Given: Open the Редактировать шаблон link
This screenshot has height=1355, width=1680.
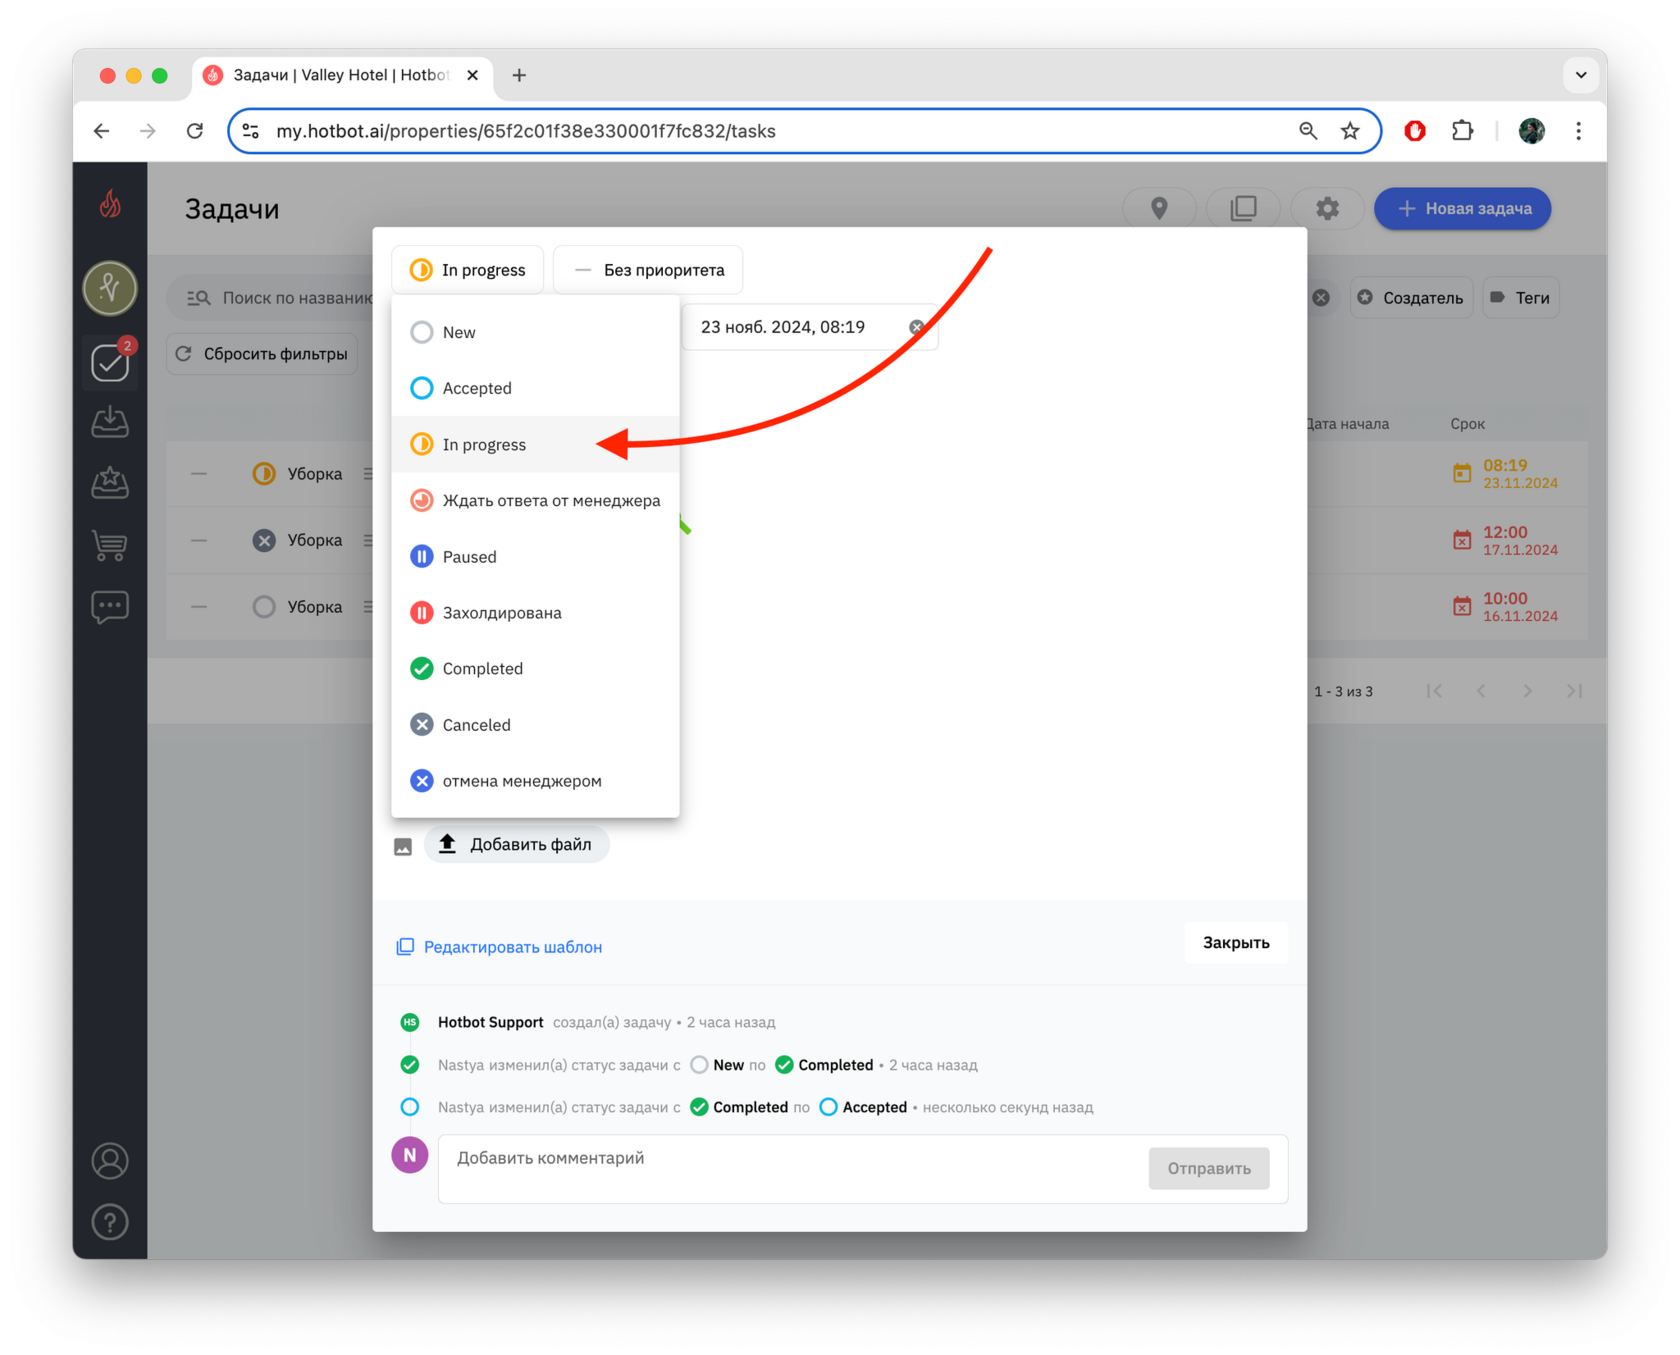Looking at the screenshot, I should (x=500, y=947).
